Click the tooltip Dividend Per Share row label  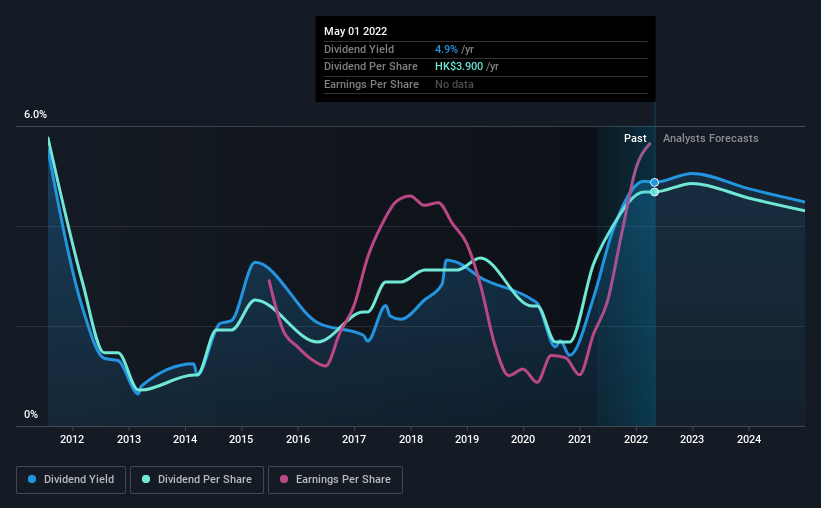coord(371,67)
